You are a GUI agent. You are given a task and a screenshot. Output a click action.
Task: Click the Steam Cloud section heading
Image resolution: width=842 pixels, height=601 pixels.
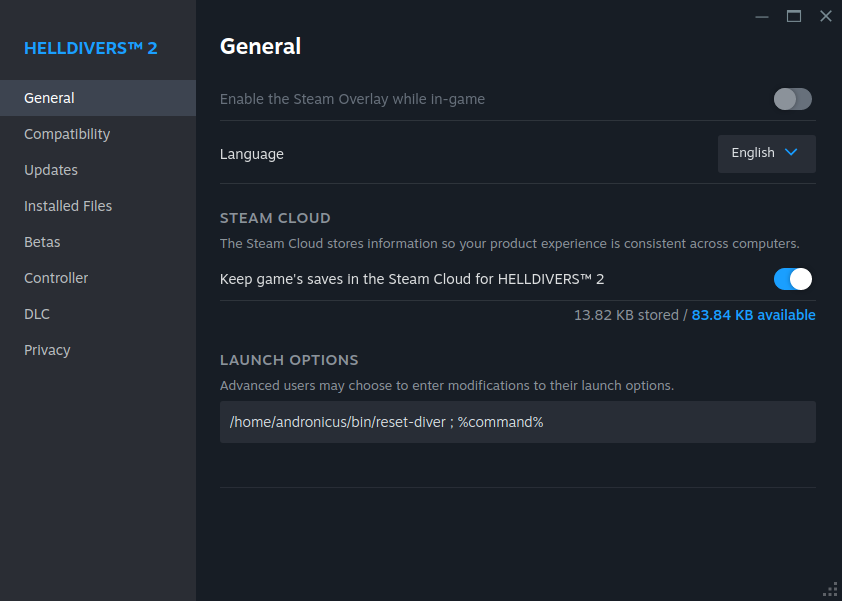275,217
